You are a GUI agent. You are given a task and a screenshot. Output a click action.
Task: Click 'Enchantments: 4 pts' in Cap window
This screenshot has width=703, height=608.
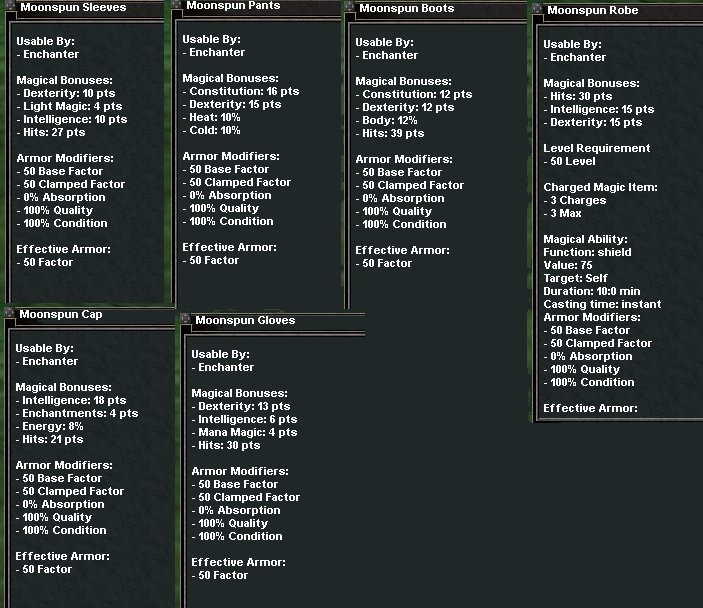[80, 413]
